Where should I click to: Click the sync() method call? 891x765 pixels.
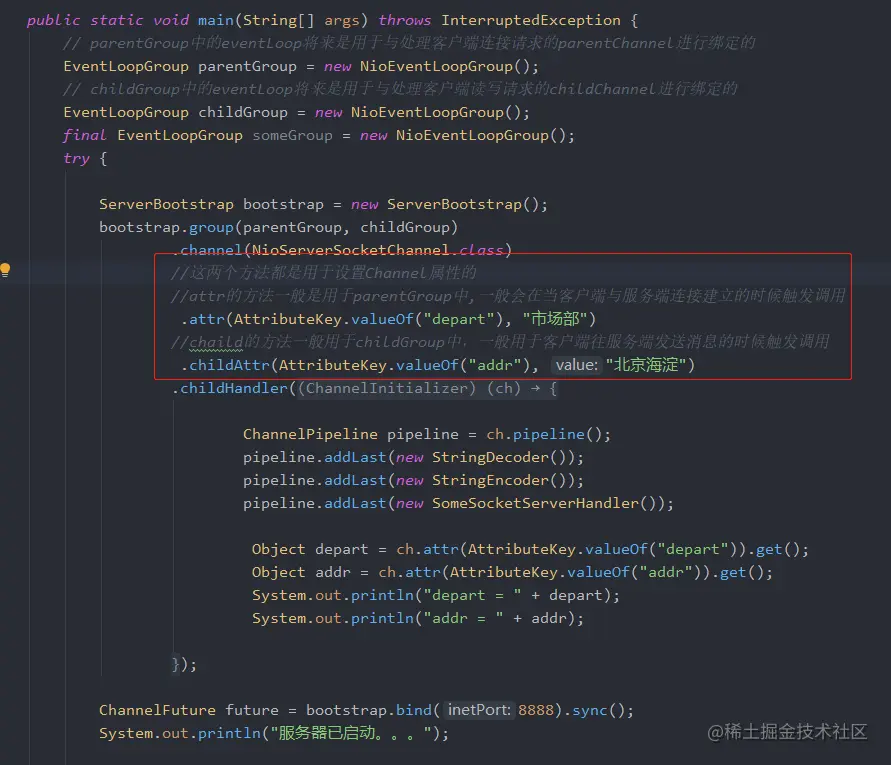click(x=589, y=710)
